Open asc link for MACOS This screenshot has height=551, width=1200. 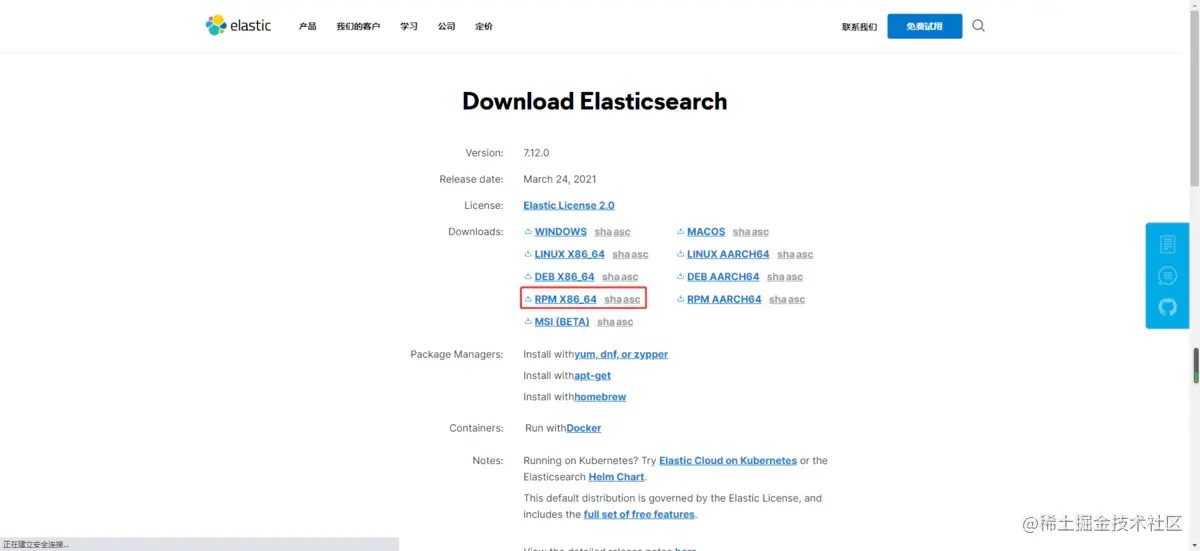click(x=760, y=232)
